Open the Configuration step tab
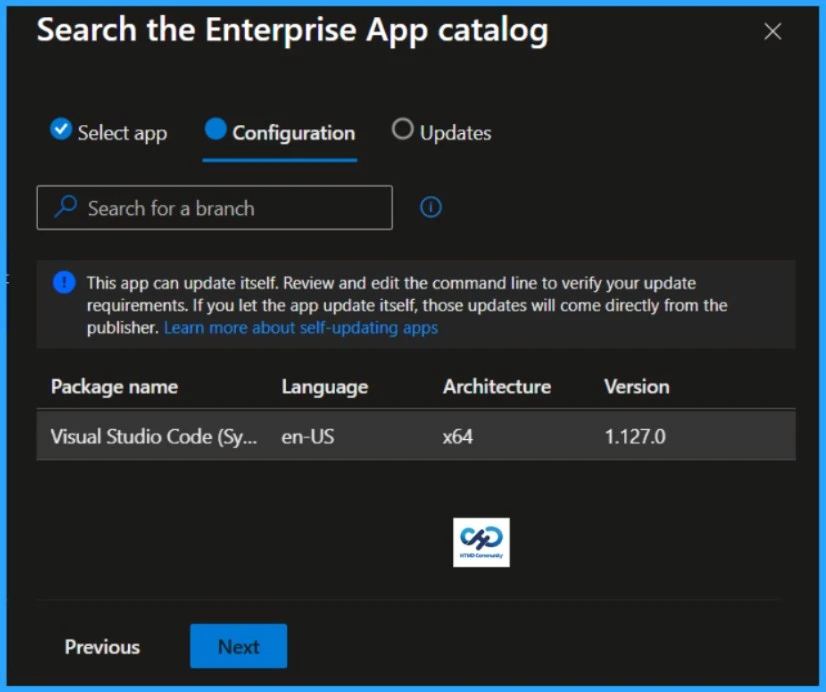Image resolution: width=826 pixels, height=692 pixels. [280, 133]
